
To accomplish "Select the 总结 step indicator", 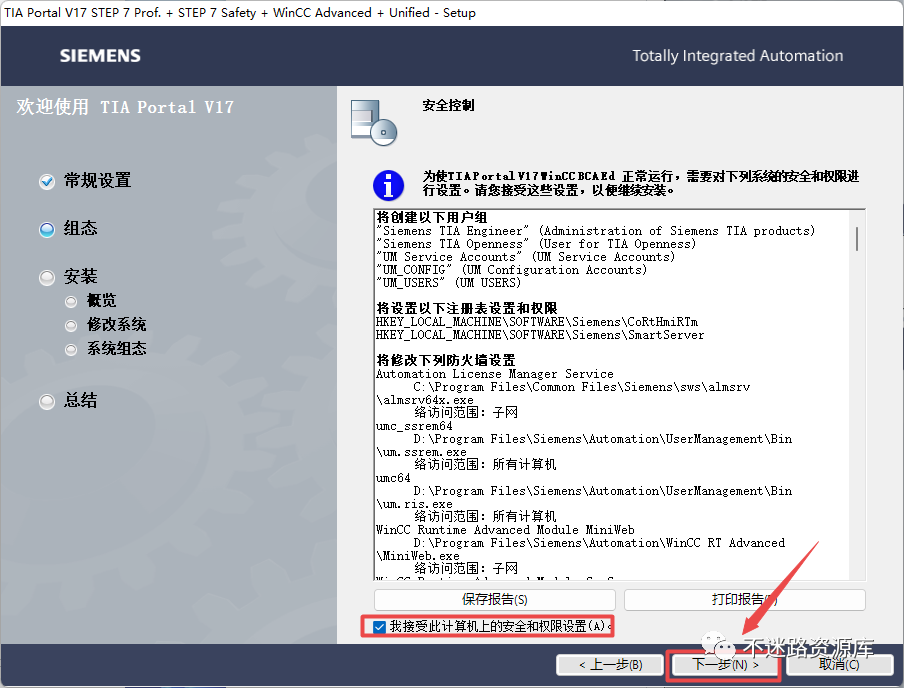I will tap(47, 401).
